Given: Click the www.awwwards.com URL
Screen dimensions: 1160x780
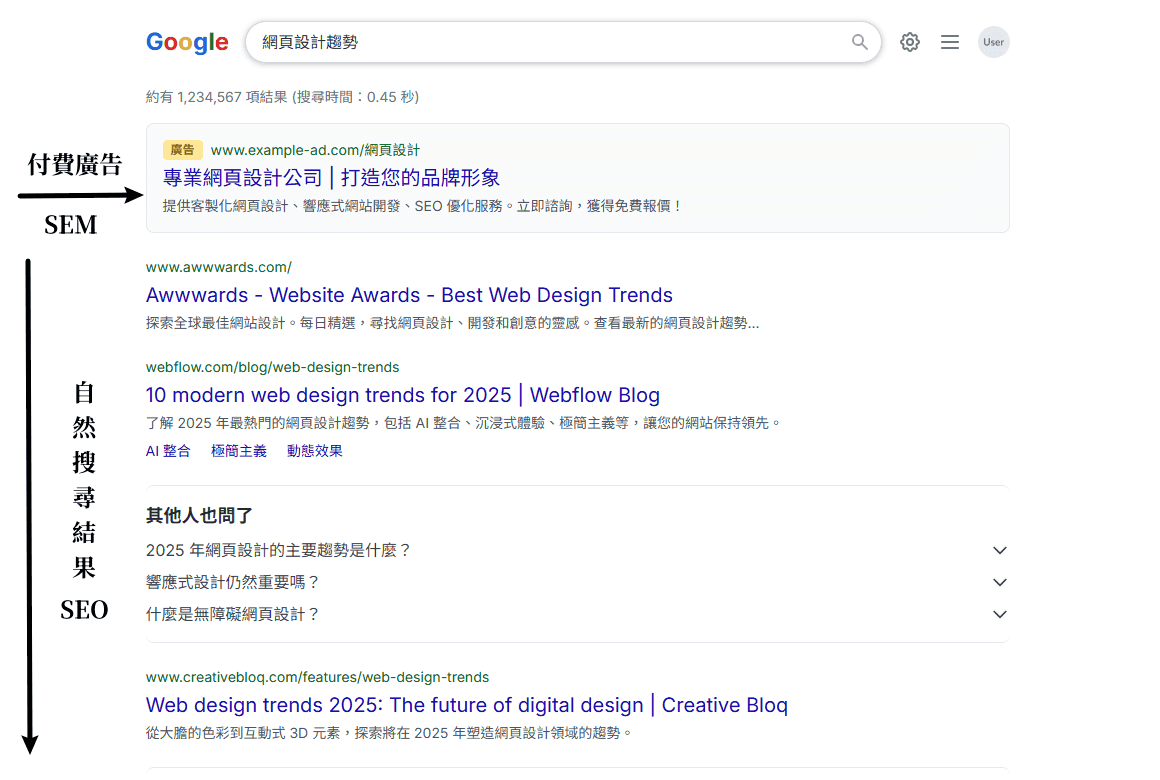Looking at the screenshot, I should pyautogui.click(x=219, y=267).
